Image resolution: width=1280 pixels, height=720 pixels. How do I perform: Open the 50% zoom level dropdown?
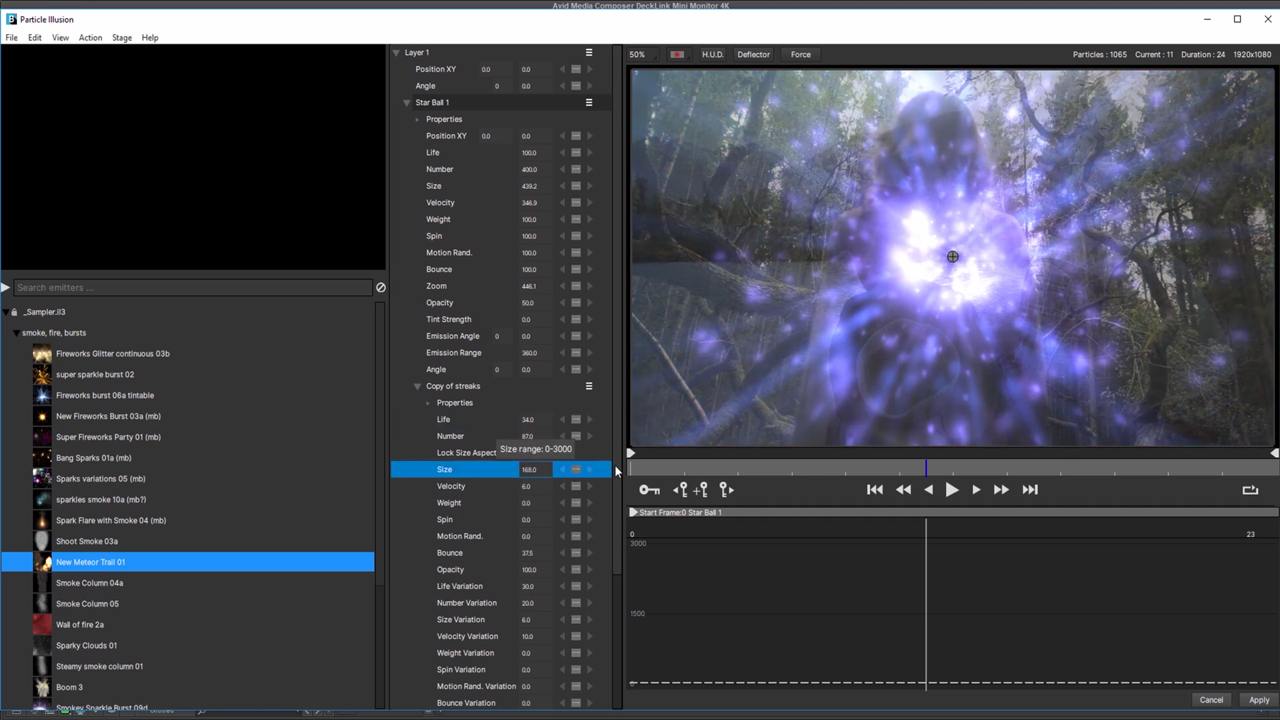[x=637, y=55]
